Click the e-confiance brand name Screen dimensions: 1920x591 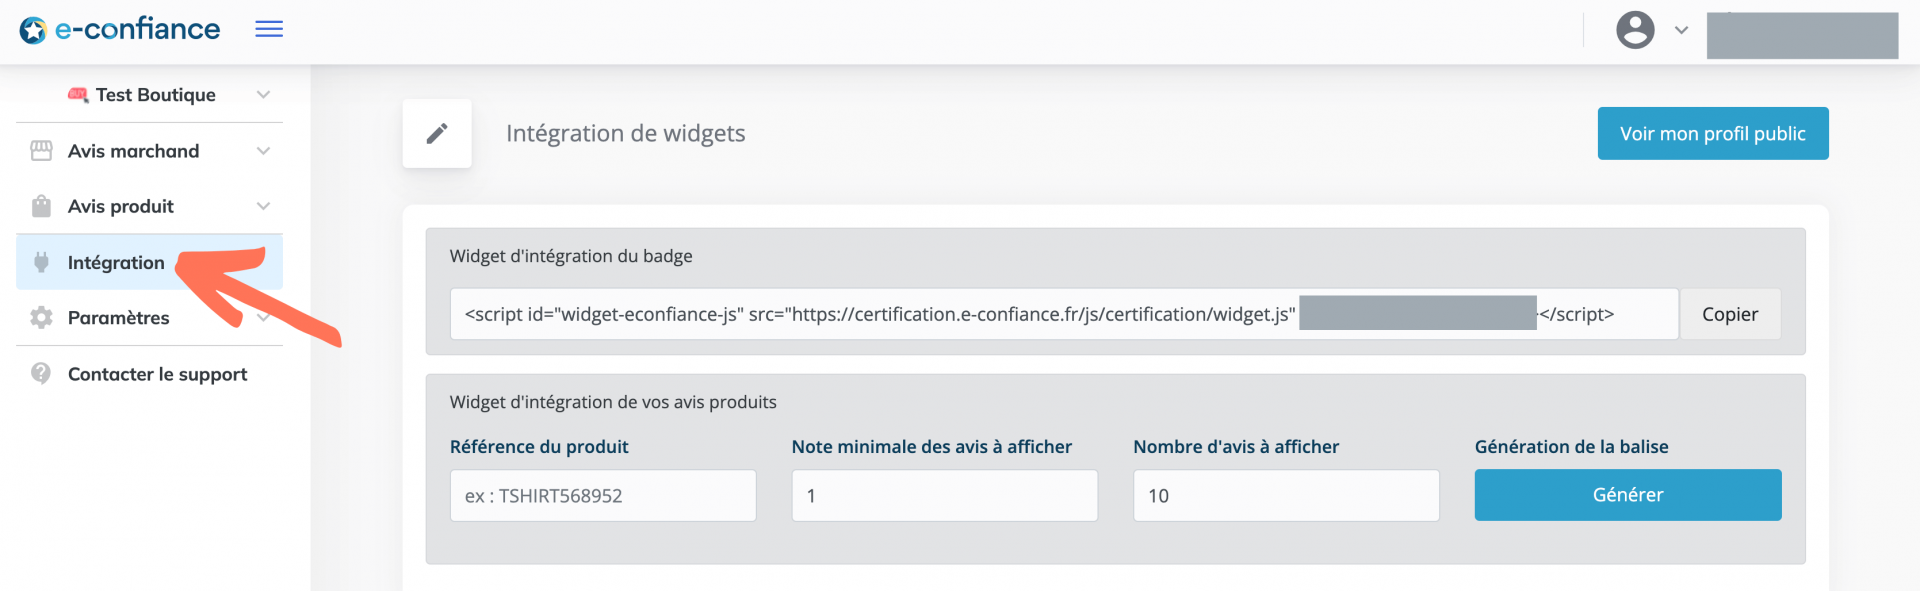138,29
